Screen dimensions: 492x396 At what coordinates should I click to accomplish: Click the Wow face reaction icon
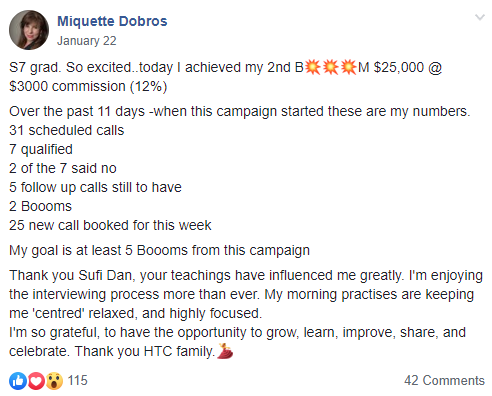pos(54,381)
